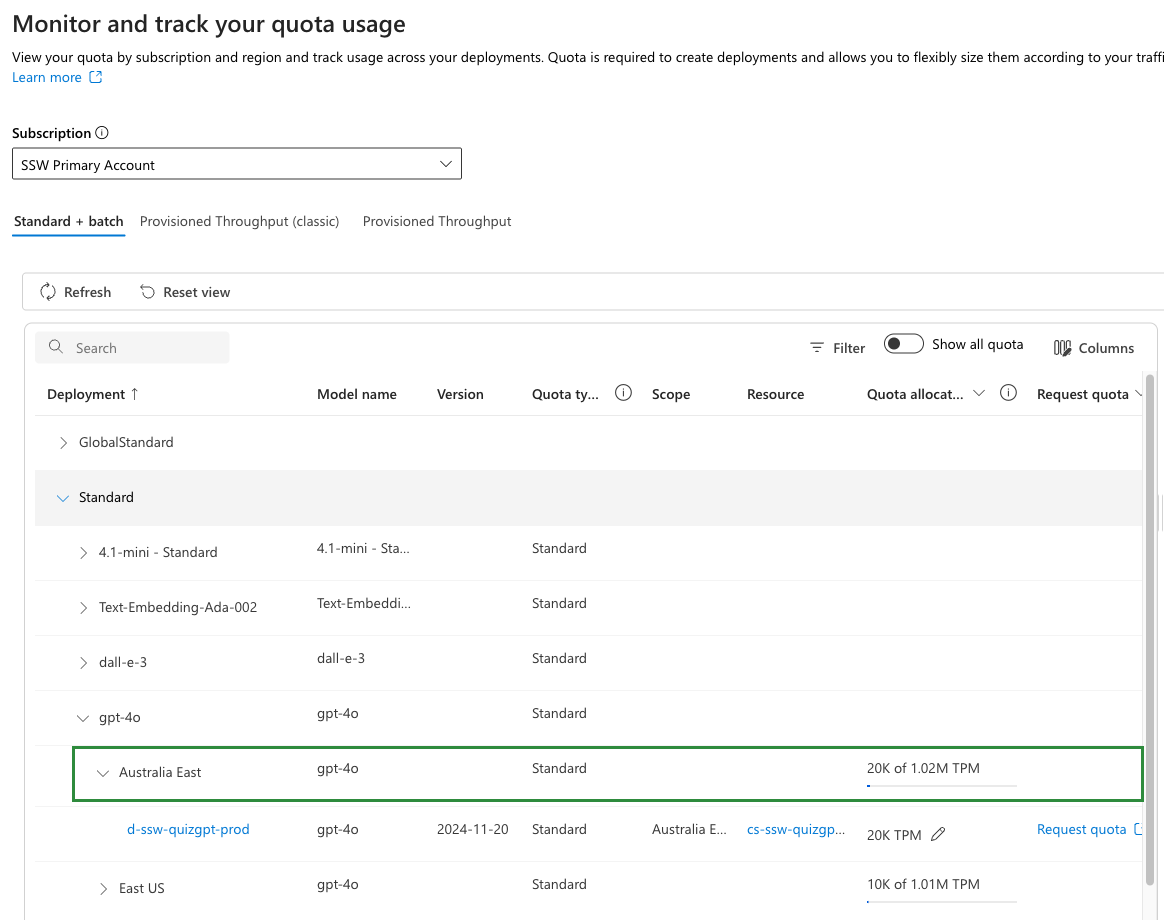Viewport: 1164px width, 920px height.
Task: Click the 20K of 1.02M TPM text
Action: tap(923, 769)
